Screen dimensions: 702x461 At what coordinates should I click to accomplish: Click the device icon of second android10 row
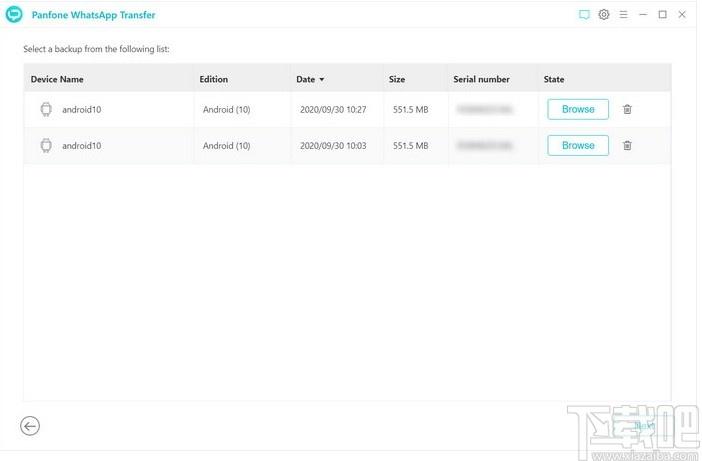pos(46,145)
